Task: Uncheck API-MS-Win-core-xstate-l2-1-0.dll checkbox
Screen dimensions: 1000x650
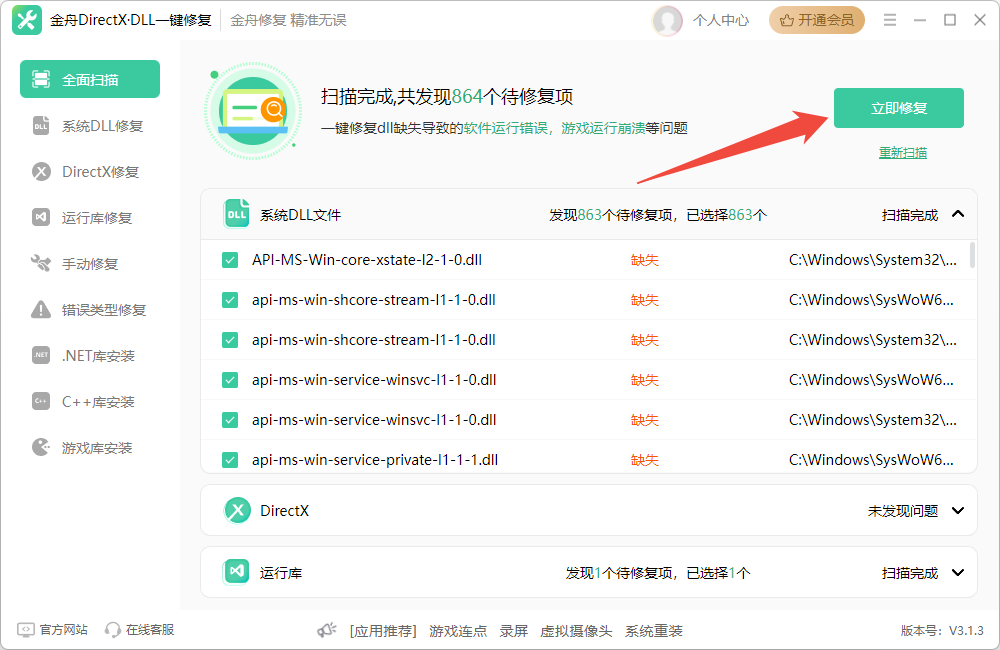Action: tap(230, 260)
